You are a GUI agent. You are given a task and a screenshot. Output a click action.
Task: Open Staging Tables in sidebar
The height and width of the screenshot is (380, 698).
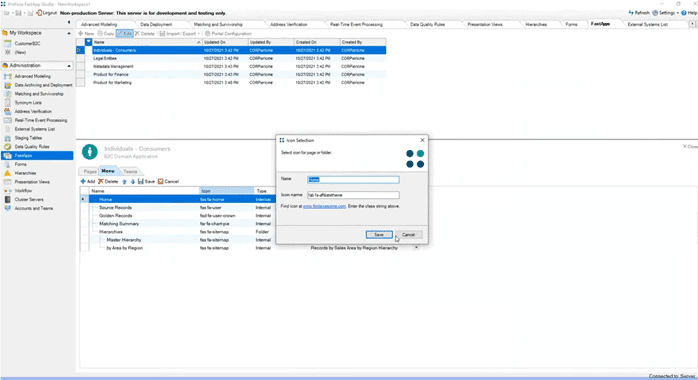[x=28, y=138]
